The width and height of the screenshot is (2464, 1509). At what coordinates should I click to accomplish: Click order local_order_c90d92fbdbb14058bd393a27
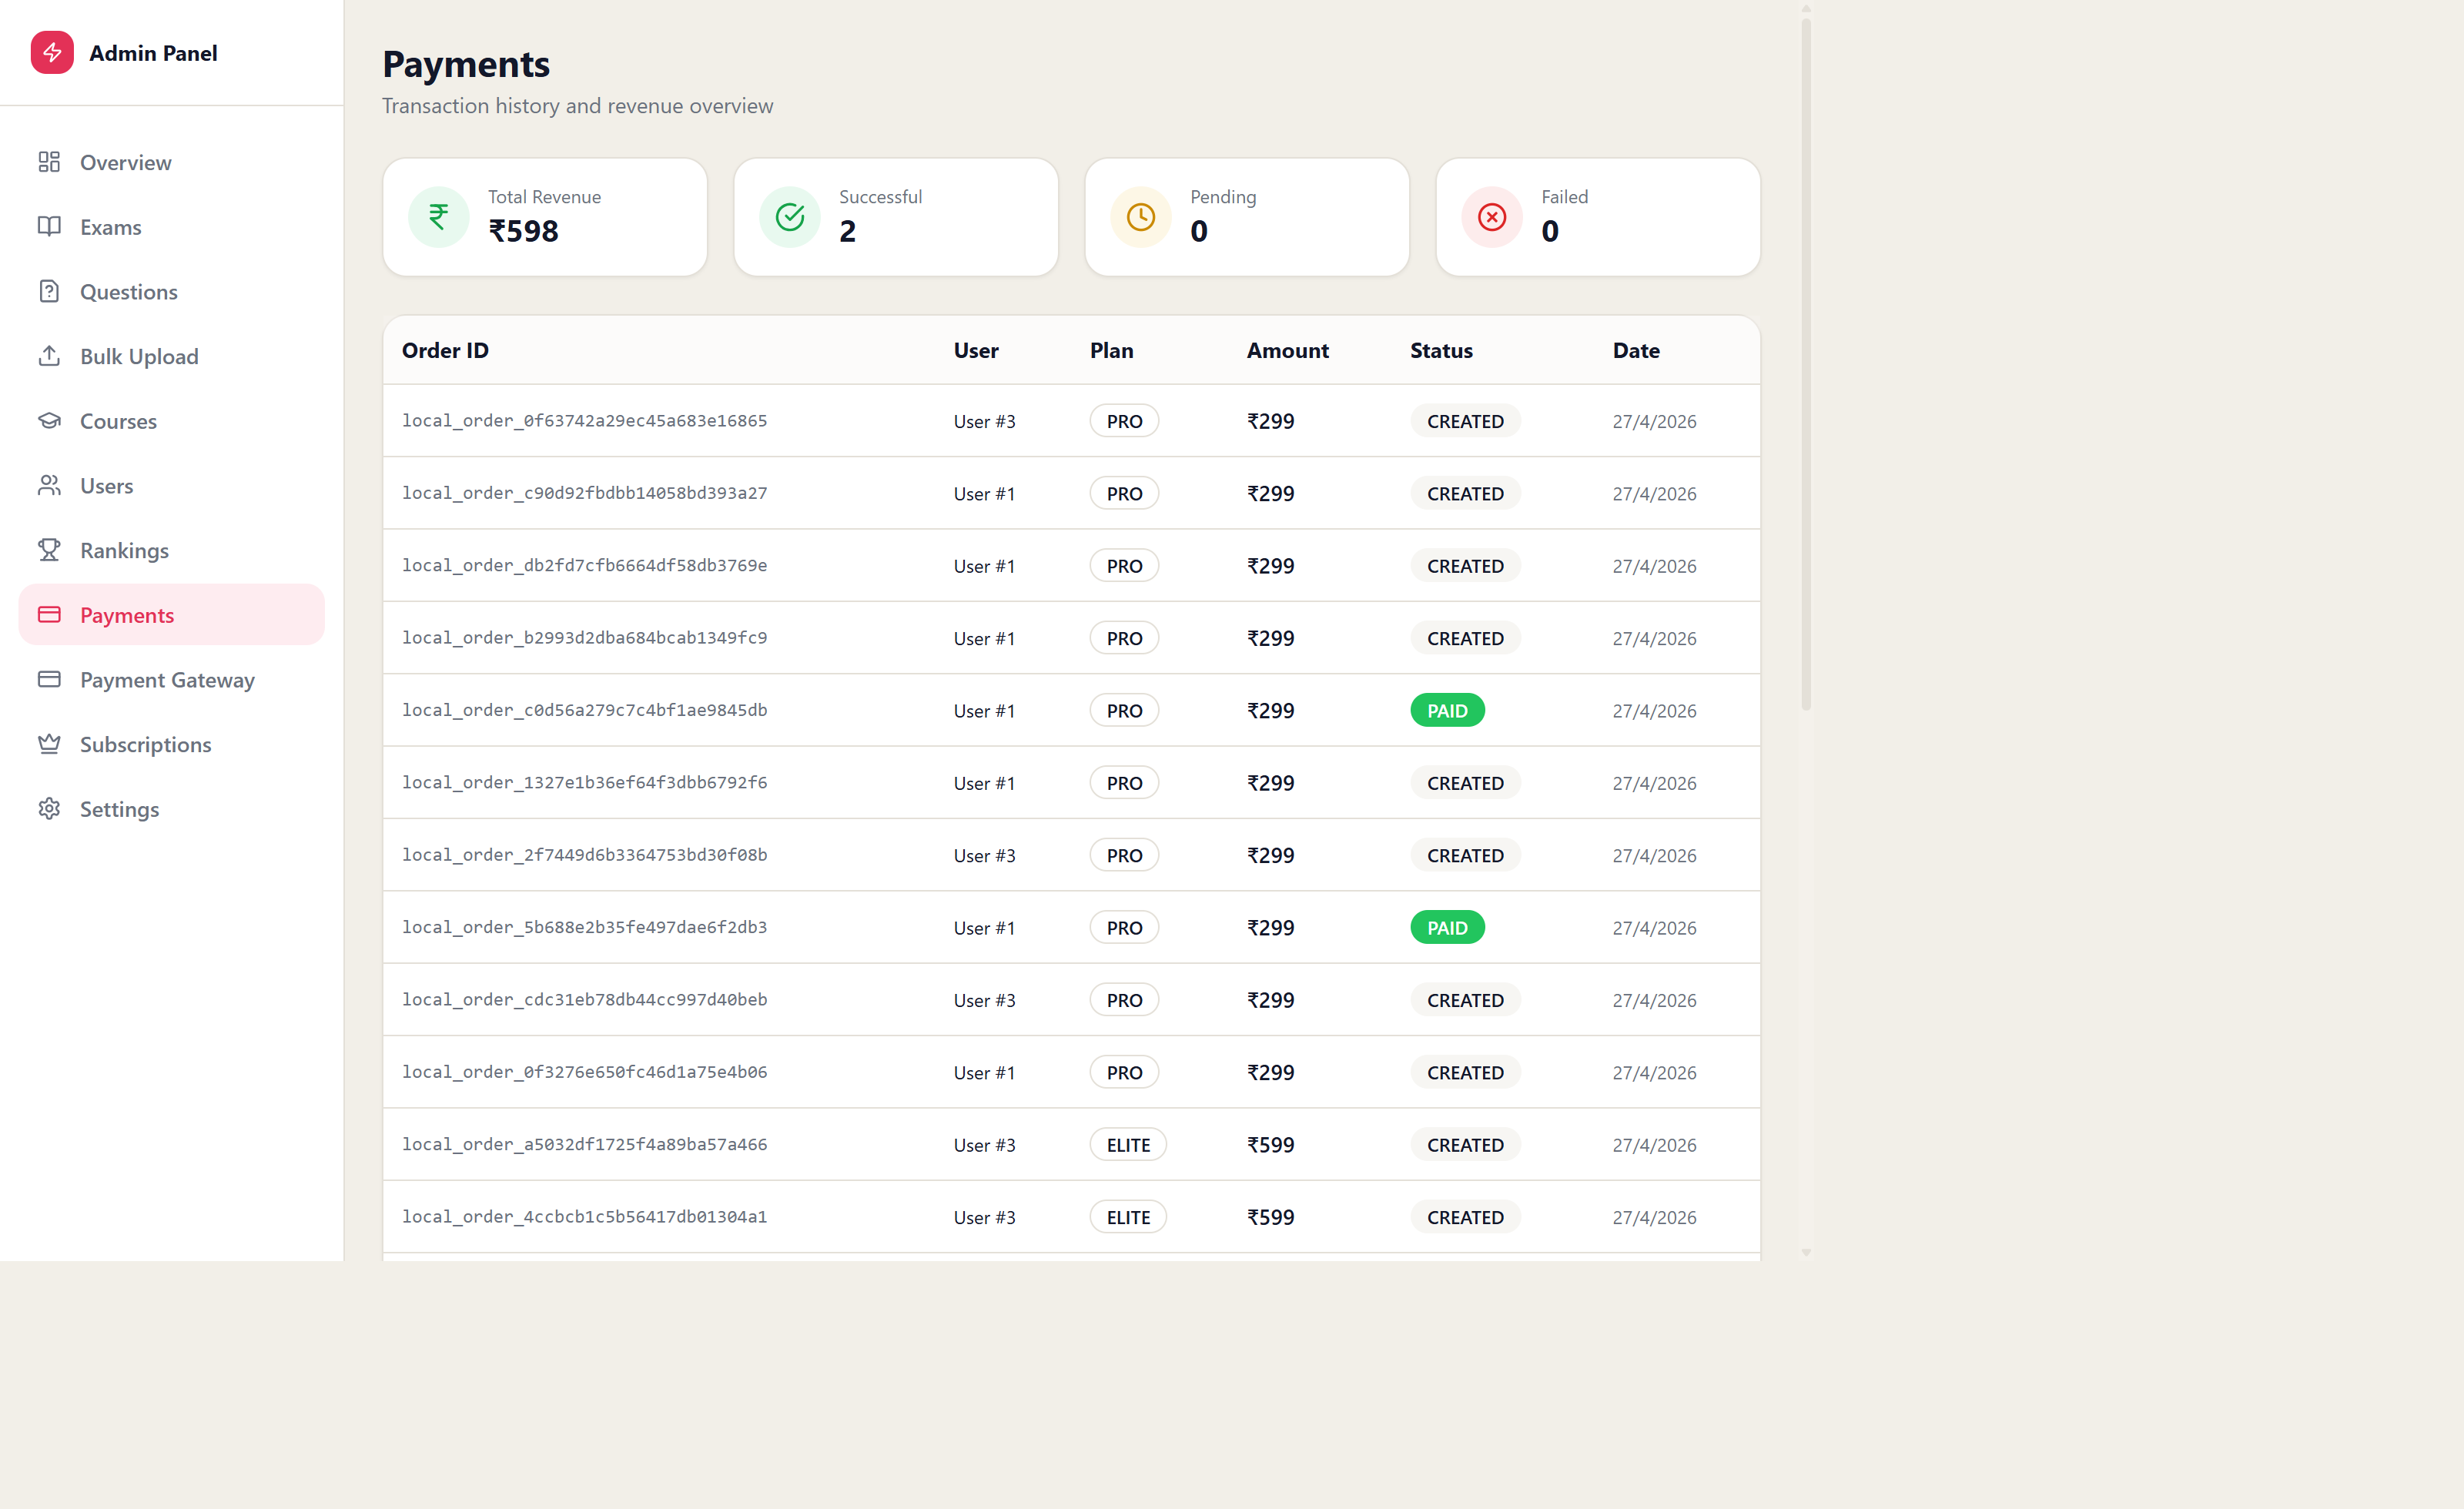click(x=584, y=493)
